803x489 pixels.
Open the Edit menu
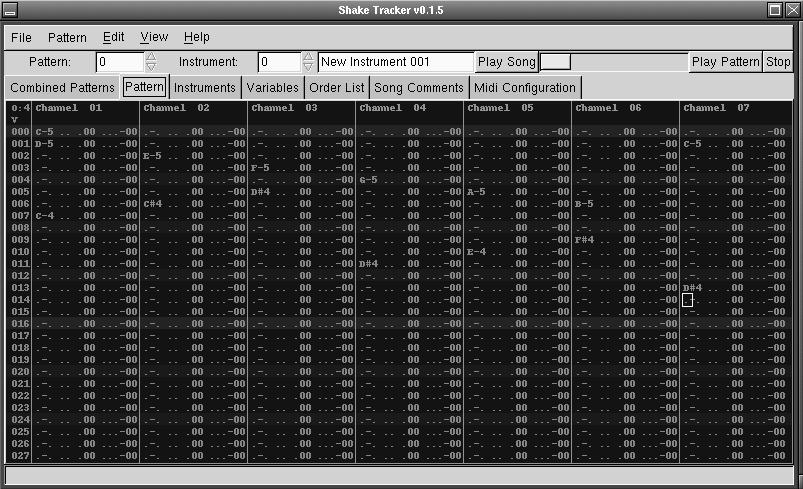(113, 37)
